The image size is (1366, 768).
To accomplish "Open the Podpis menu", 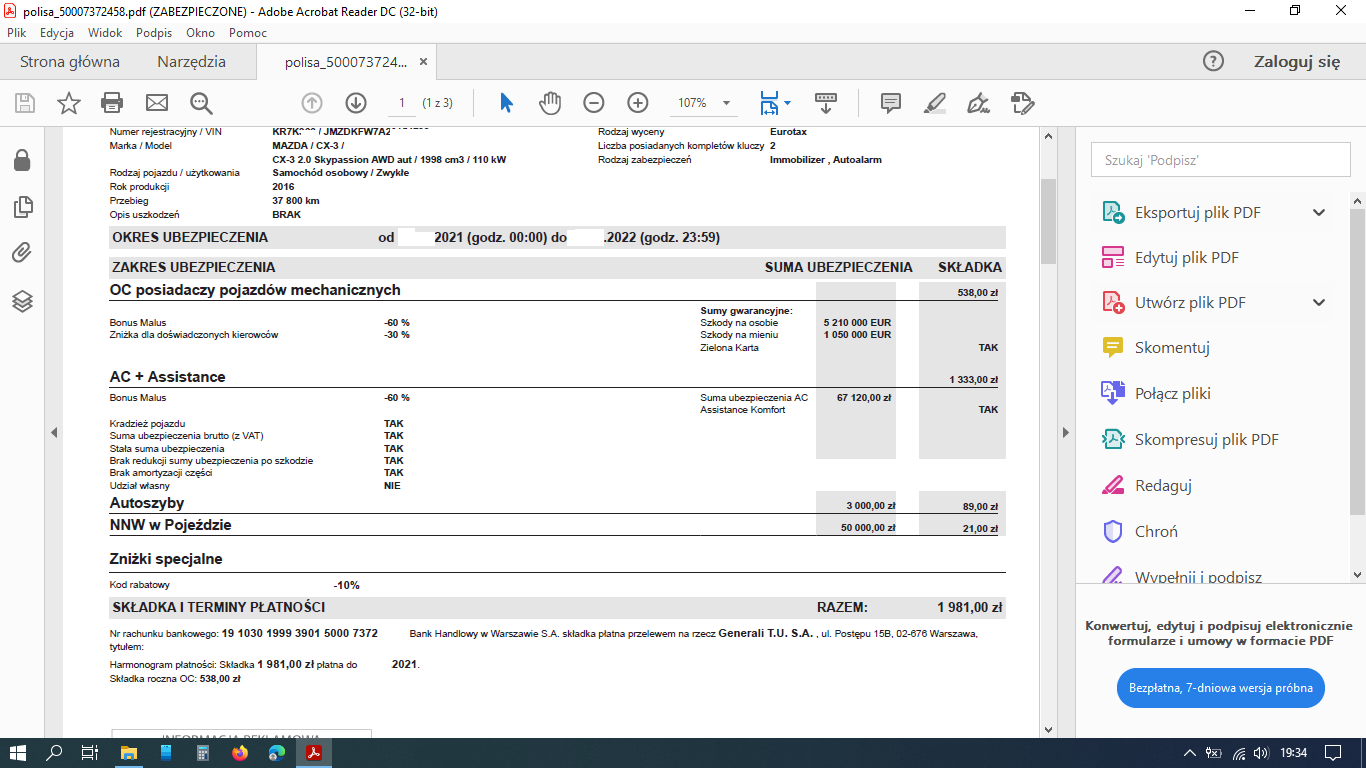I will point(154,33).
